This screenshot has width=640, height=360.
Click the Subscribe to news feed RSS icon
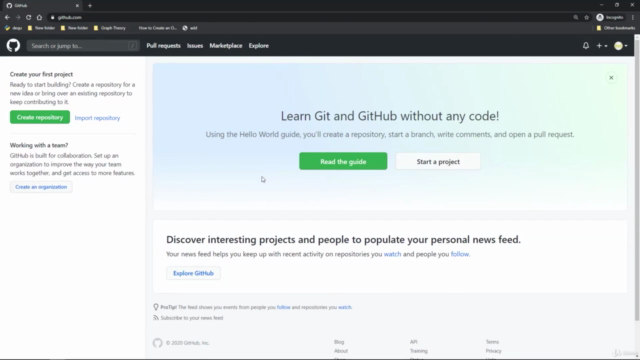coord(156,318)
